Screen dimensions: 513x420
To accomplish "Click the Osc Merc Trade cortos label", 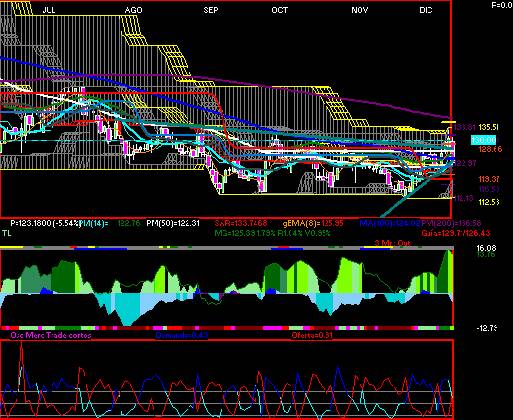I will [x=51, y=335].
